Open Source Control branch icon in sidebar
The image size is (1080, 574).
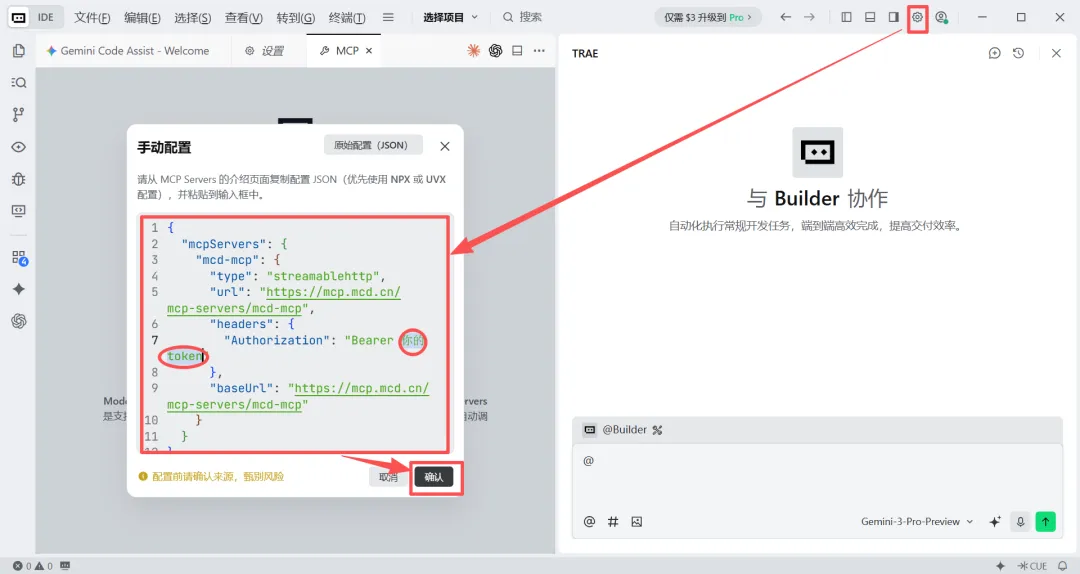19,114
